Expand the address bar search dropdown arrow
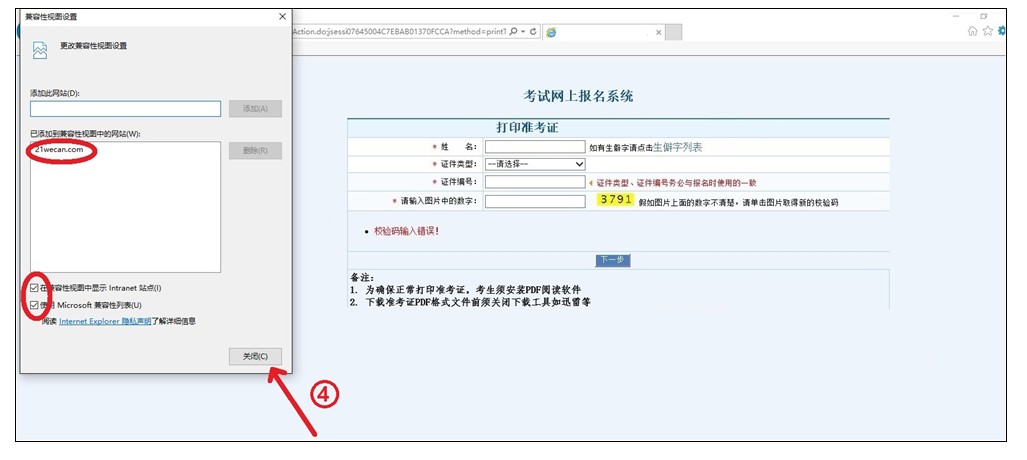Image resolution: width=1027 pixels, height=460 pixels. click(x=524, y=32)
